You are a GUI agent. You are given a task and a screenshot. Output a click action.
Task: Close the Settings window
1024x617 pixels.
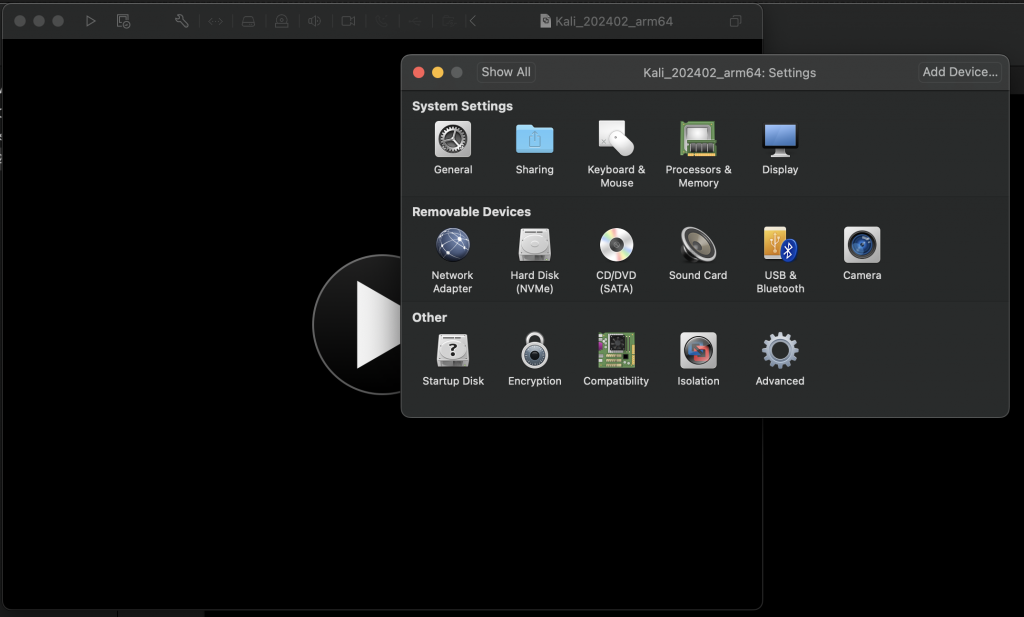(419, 72)
